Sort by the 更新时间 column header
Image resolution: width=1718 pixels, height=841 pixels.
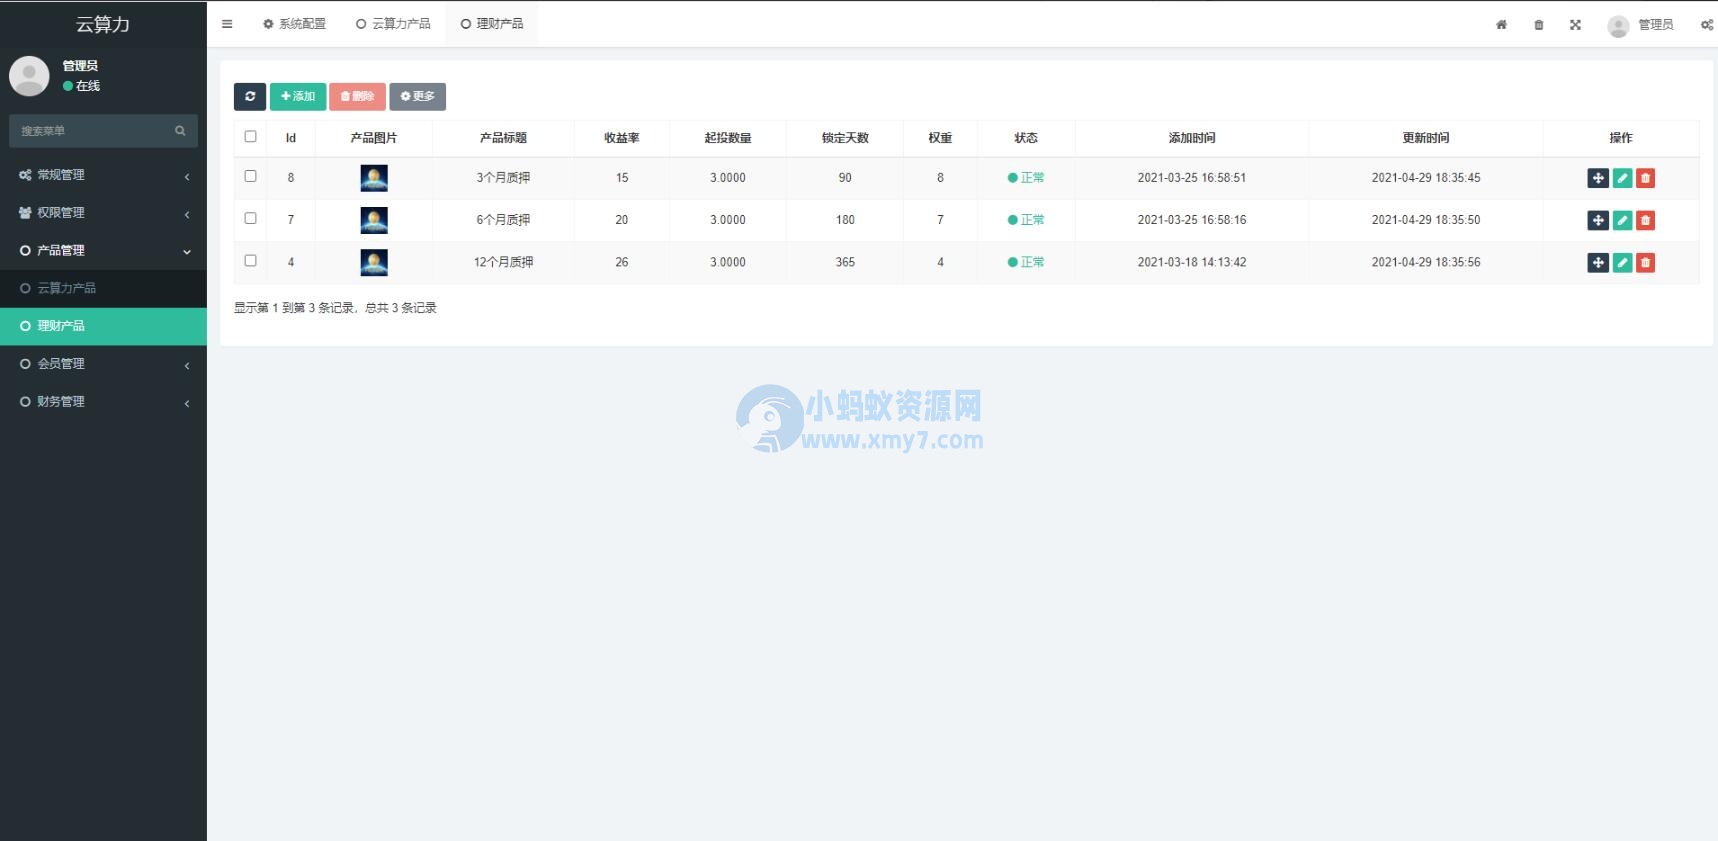1426,138
